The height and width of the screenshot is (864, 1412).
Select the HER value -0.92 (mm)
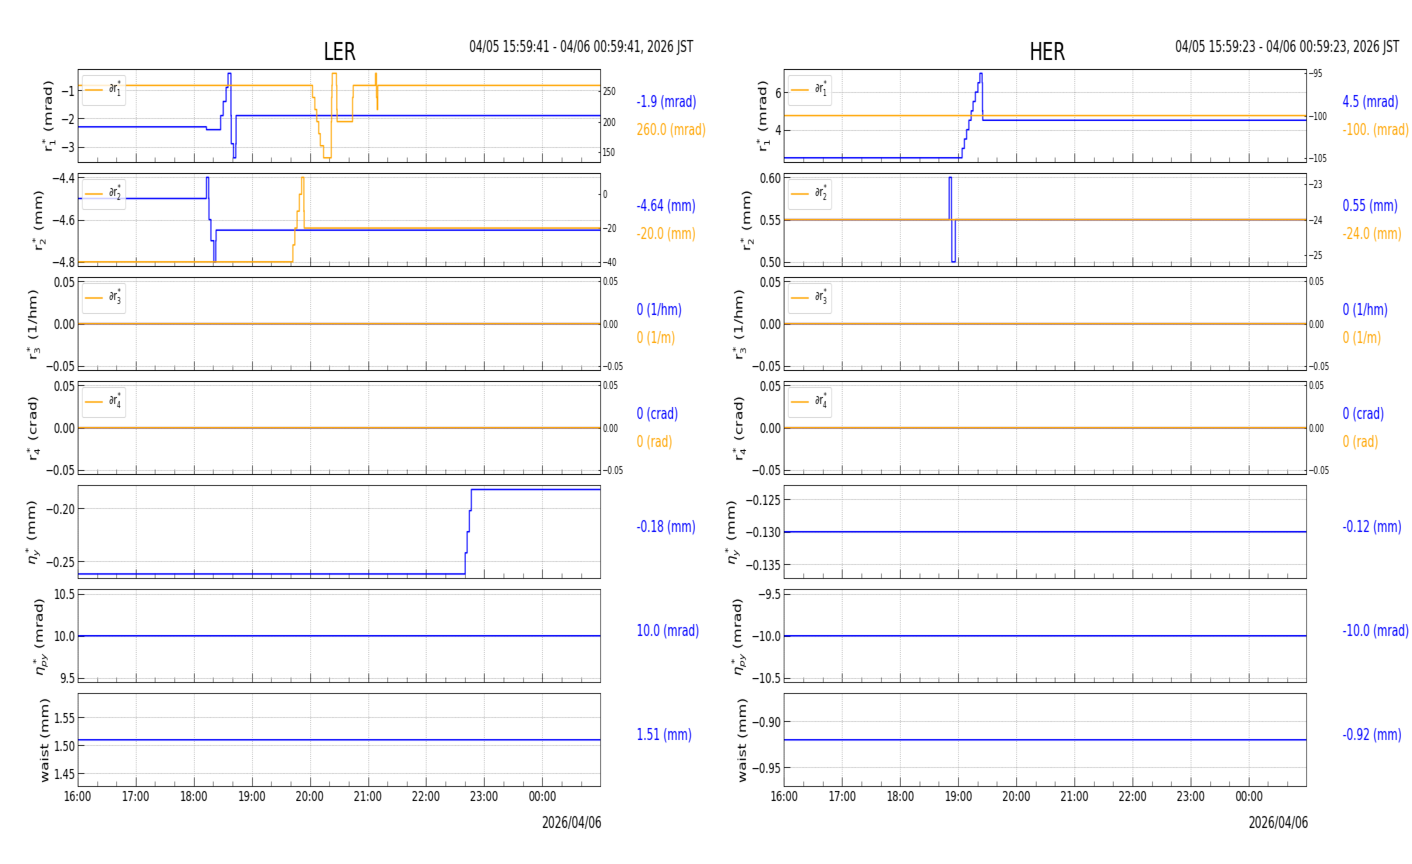pyautogui.click(x=1372, y=735)
